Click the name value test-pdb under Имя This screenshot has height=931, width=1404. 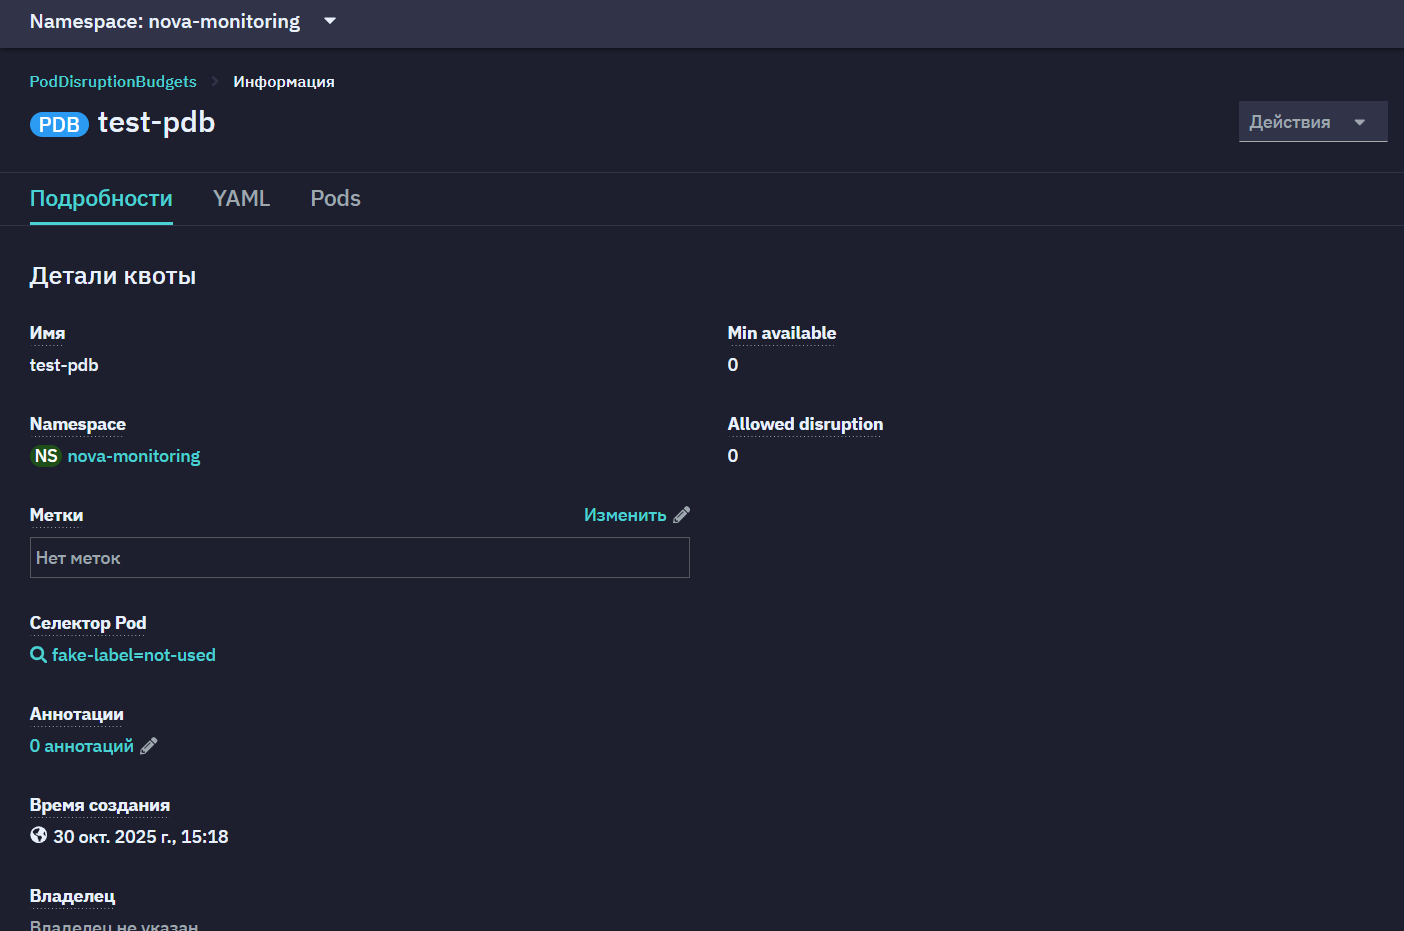coord(64,365)
